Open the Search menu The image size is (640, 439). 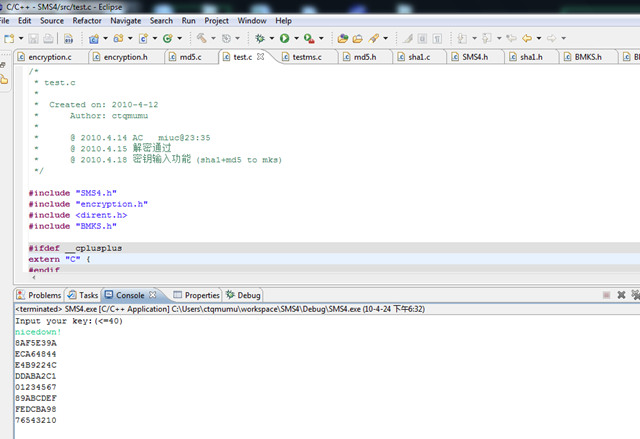161,21
